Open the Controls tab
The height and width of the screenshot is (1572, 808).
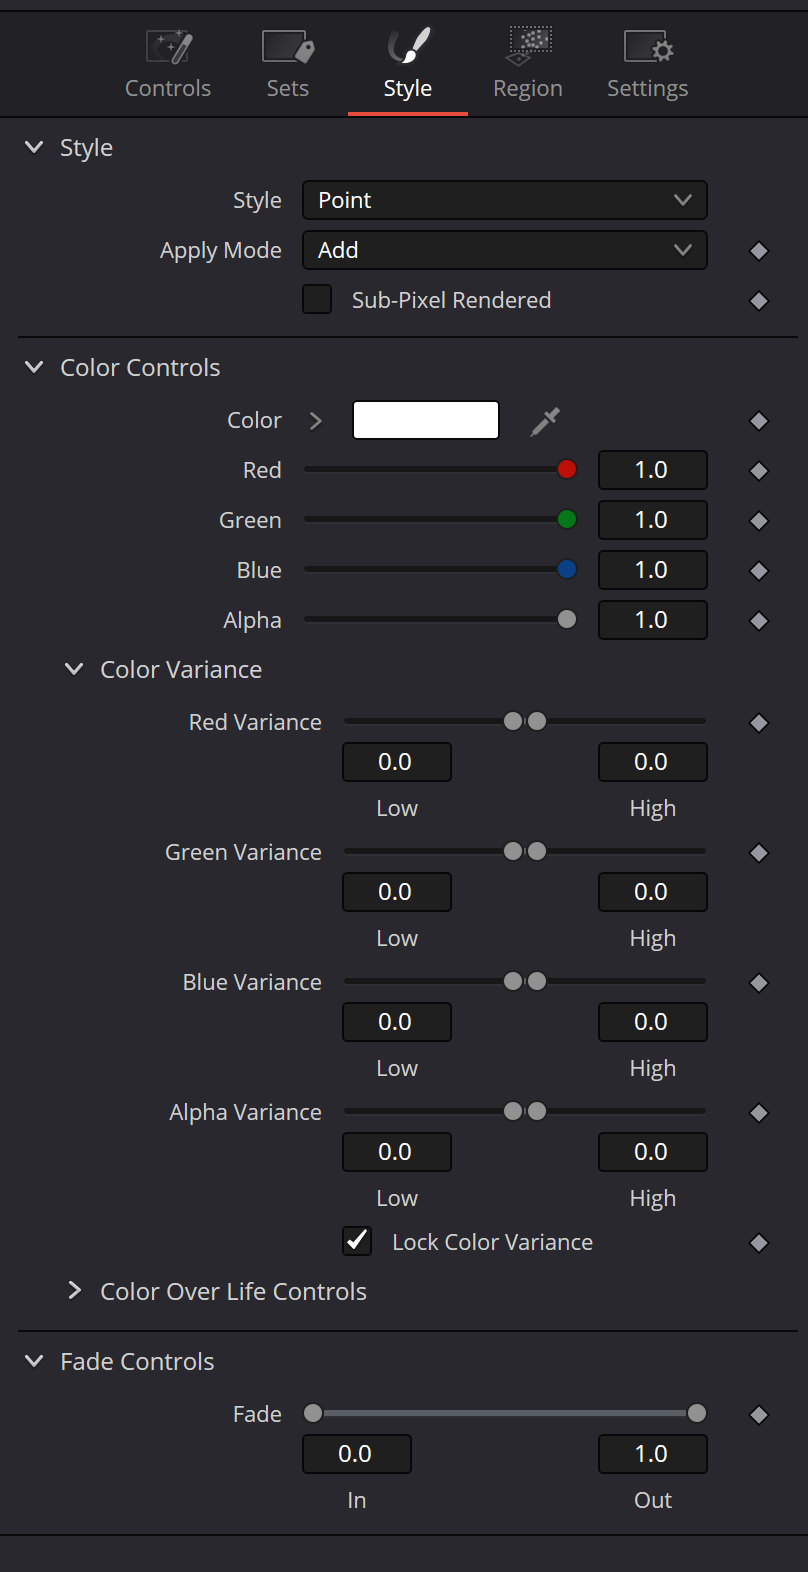coord(168,65)
